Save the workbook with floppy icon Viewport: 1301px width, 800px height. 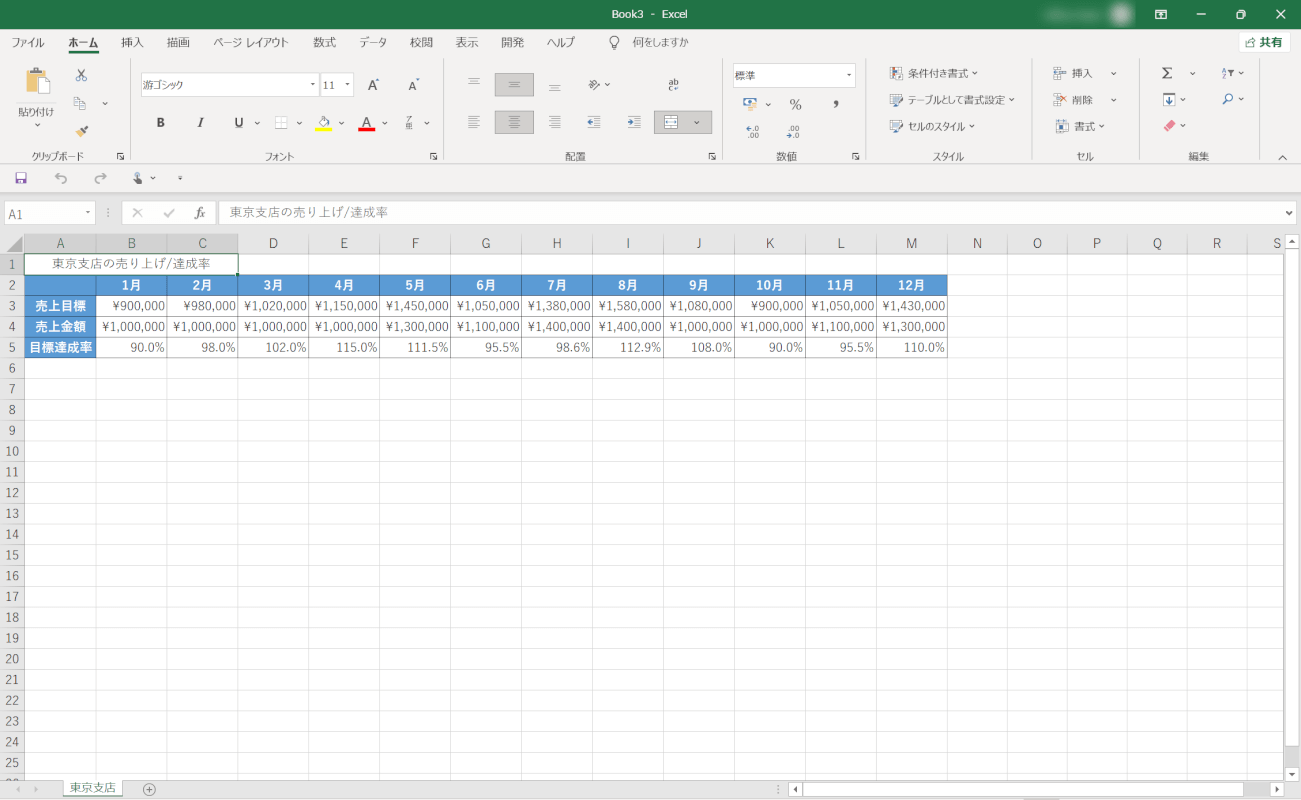coord(21,178)
